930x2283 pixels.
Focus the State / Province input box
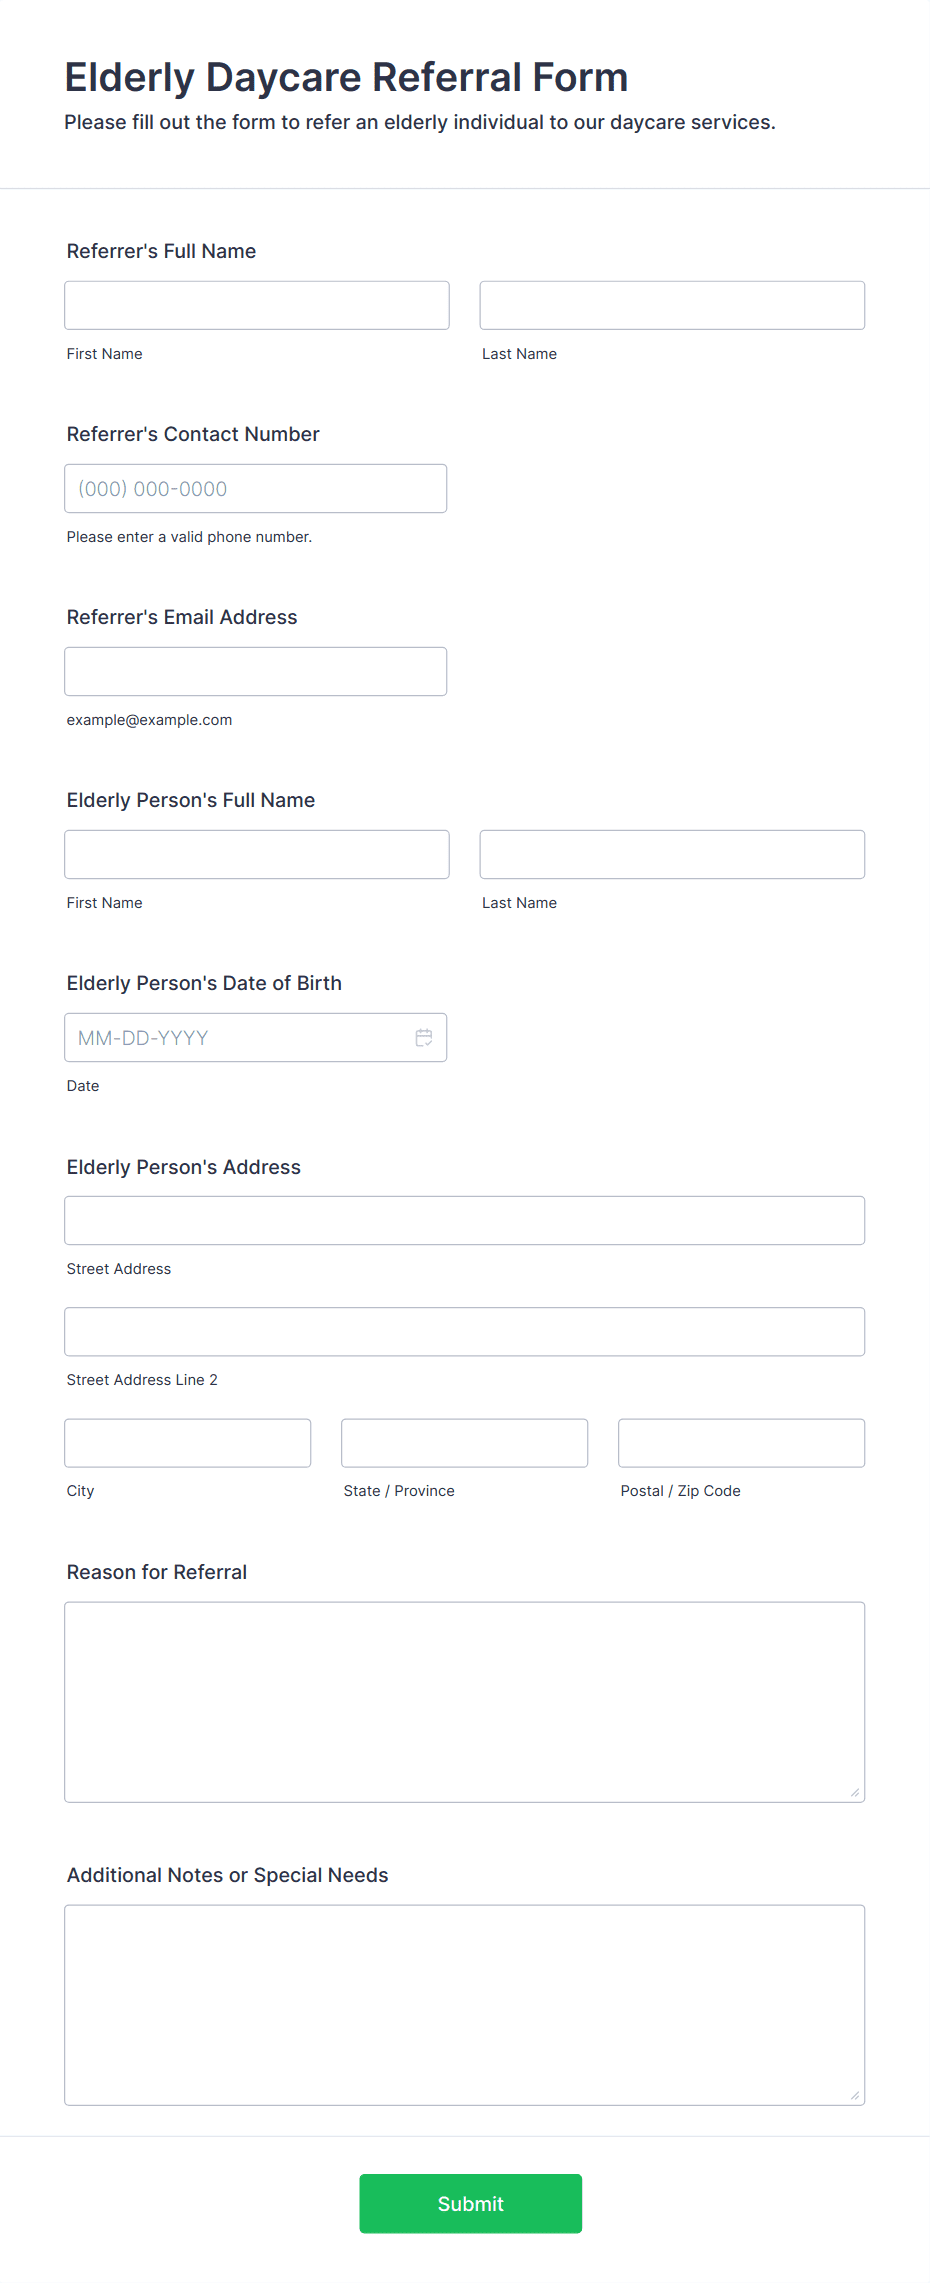coord(465,1443)
